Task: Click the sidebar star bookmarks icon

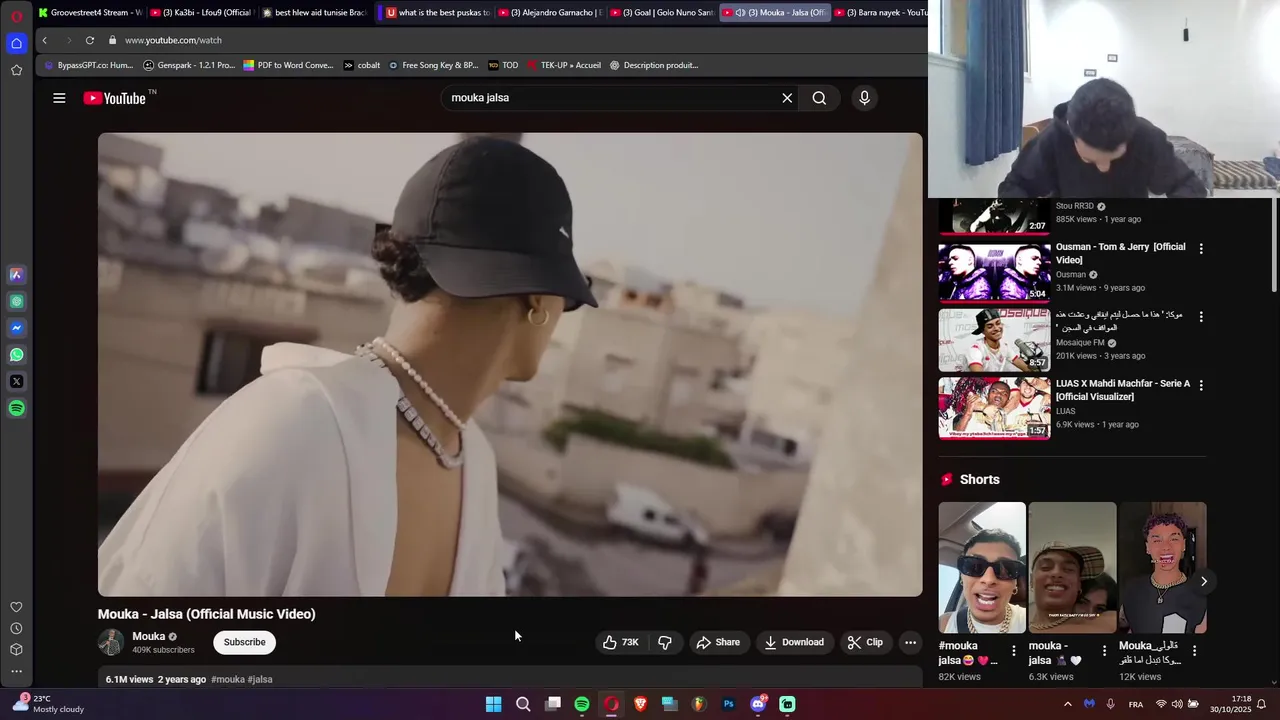Action: [16, 70]
